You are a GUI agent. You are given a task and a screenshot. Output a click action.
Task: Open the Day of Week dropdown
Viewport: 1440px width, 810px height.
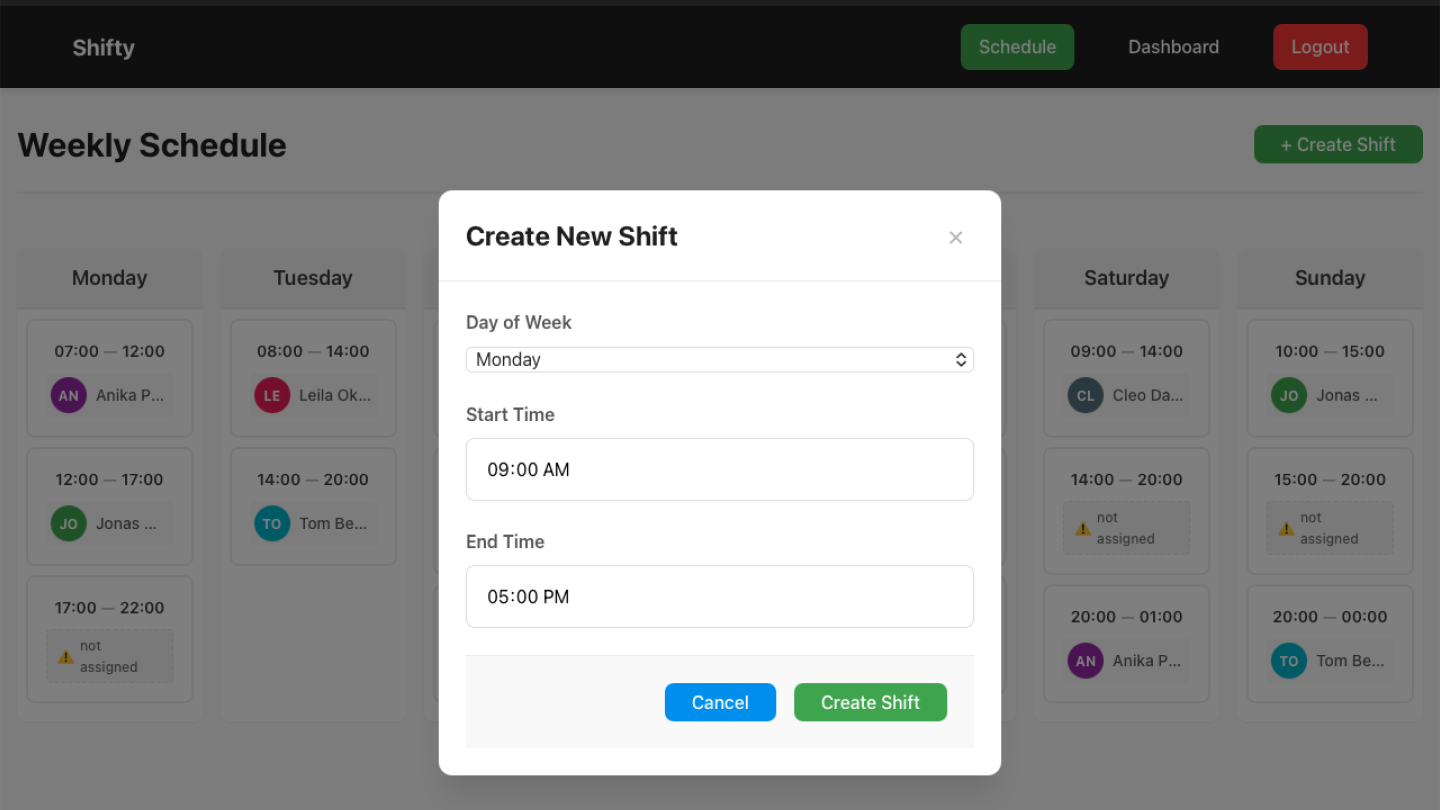[x=720, y=359]
